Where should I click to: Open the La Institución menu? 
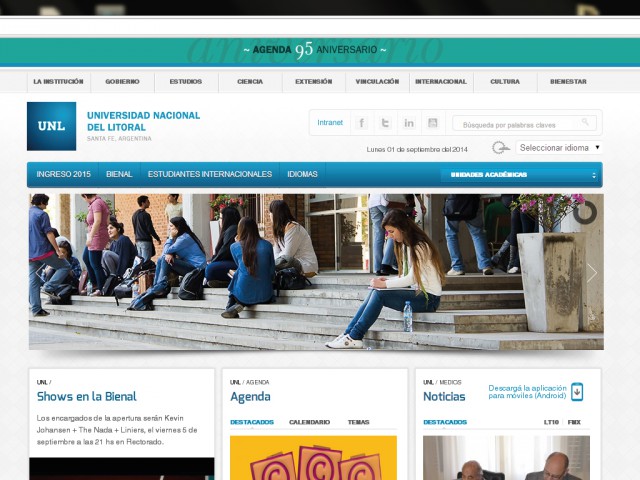pyautogui.click(x=58, y=82)
